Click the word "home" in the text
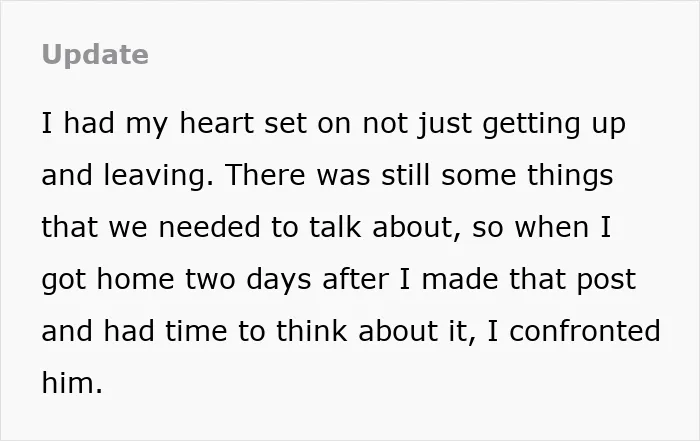700x441 pixels. [135, 279]
